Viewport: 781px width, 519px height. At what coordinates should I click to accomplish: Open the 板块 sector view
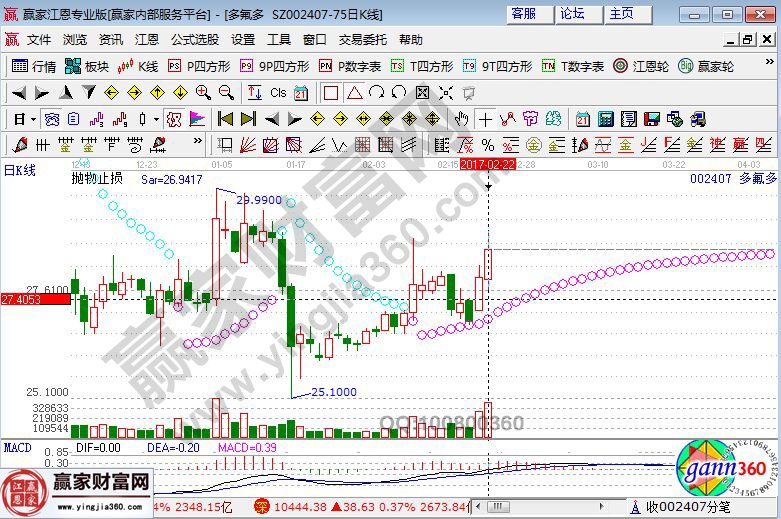point(86,66)
